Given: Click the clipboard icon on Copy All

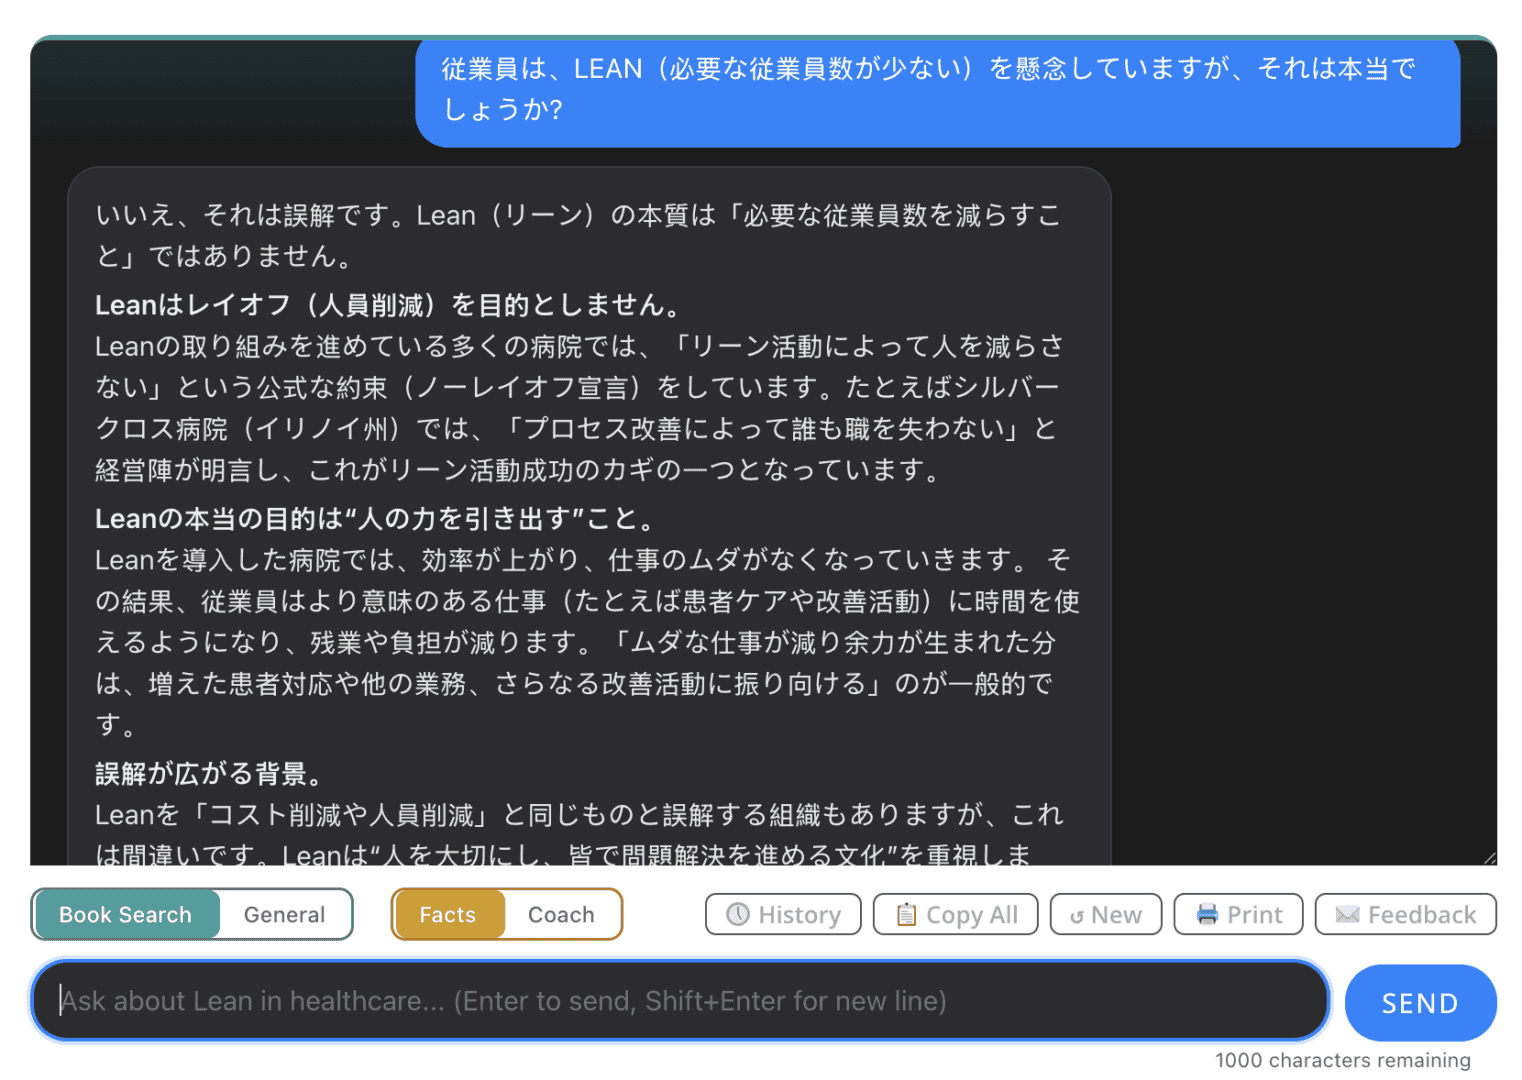Looking at the screenshot, I should 906,914.
